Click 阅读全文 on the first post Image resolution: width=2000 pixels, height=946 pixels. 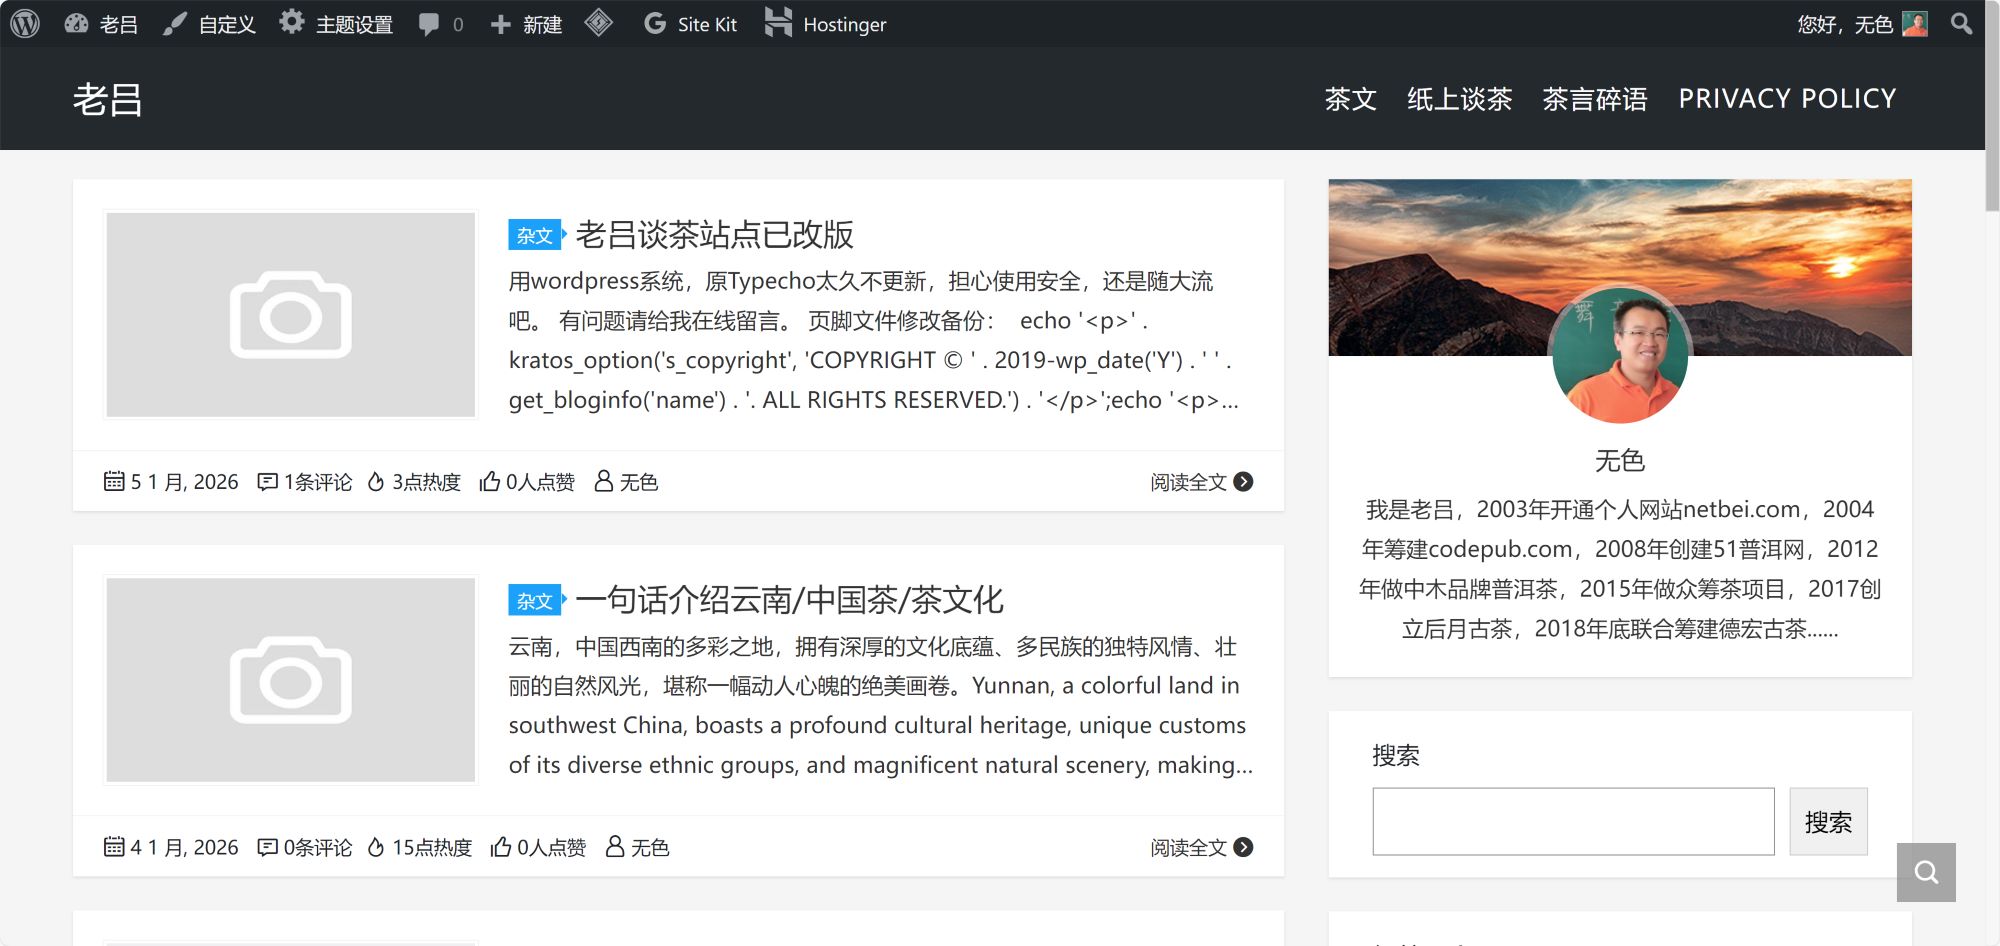[x=1188, y=482]
